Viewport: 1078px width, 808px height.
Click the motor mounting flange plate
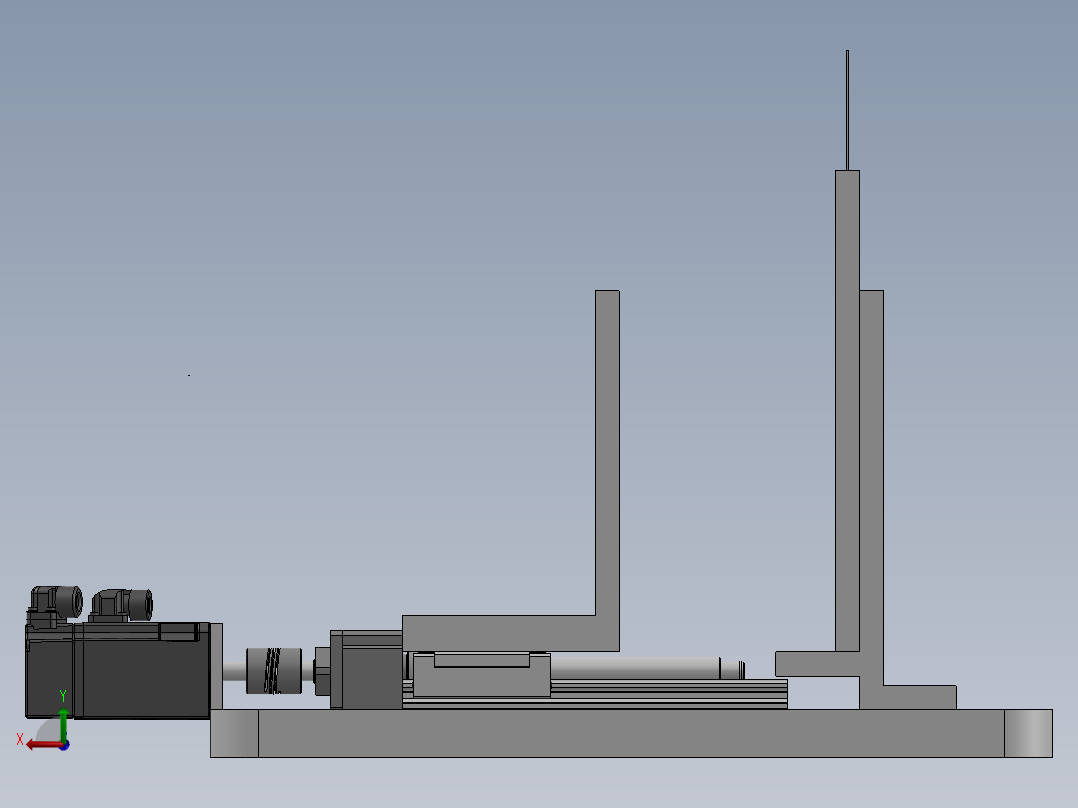tap(216, 666)
